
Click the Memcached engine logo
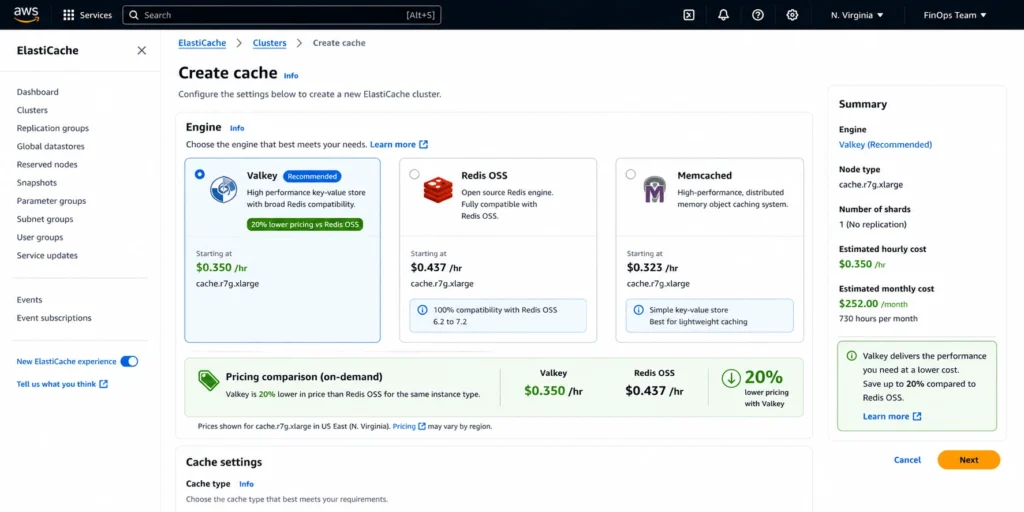pyautogui.click(x=654, y=189)
